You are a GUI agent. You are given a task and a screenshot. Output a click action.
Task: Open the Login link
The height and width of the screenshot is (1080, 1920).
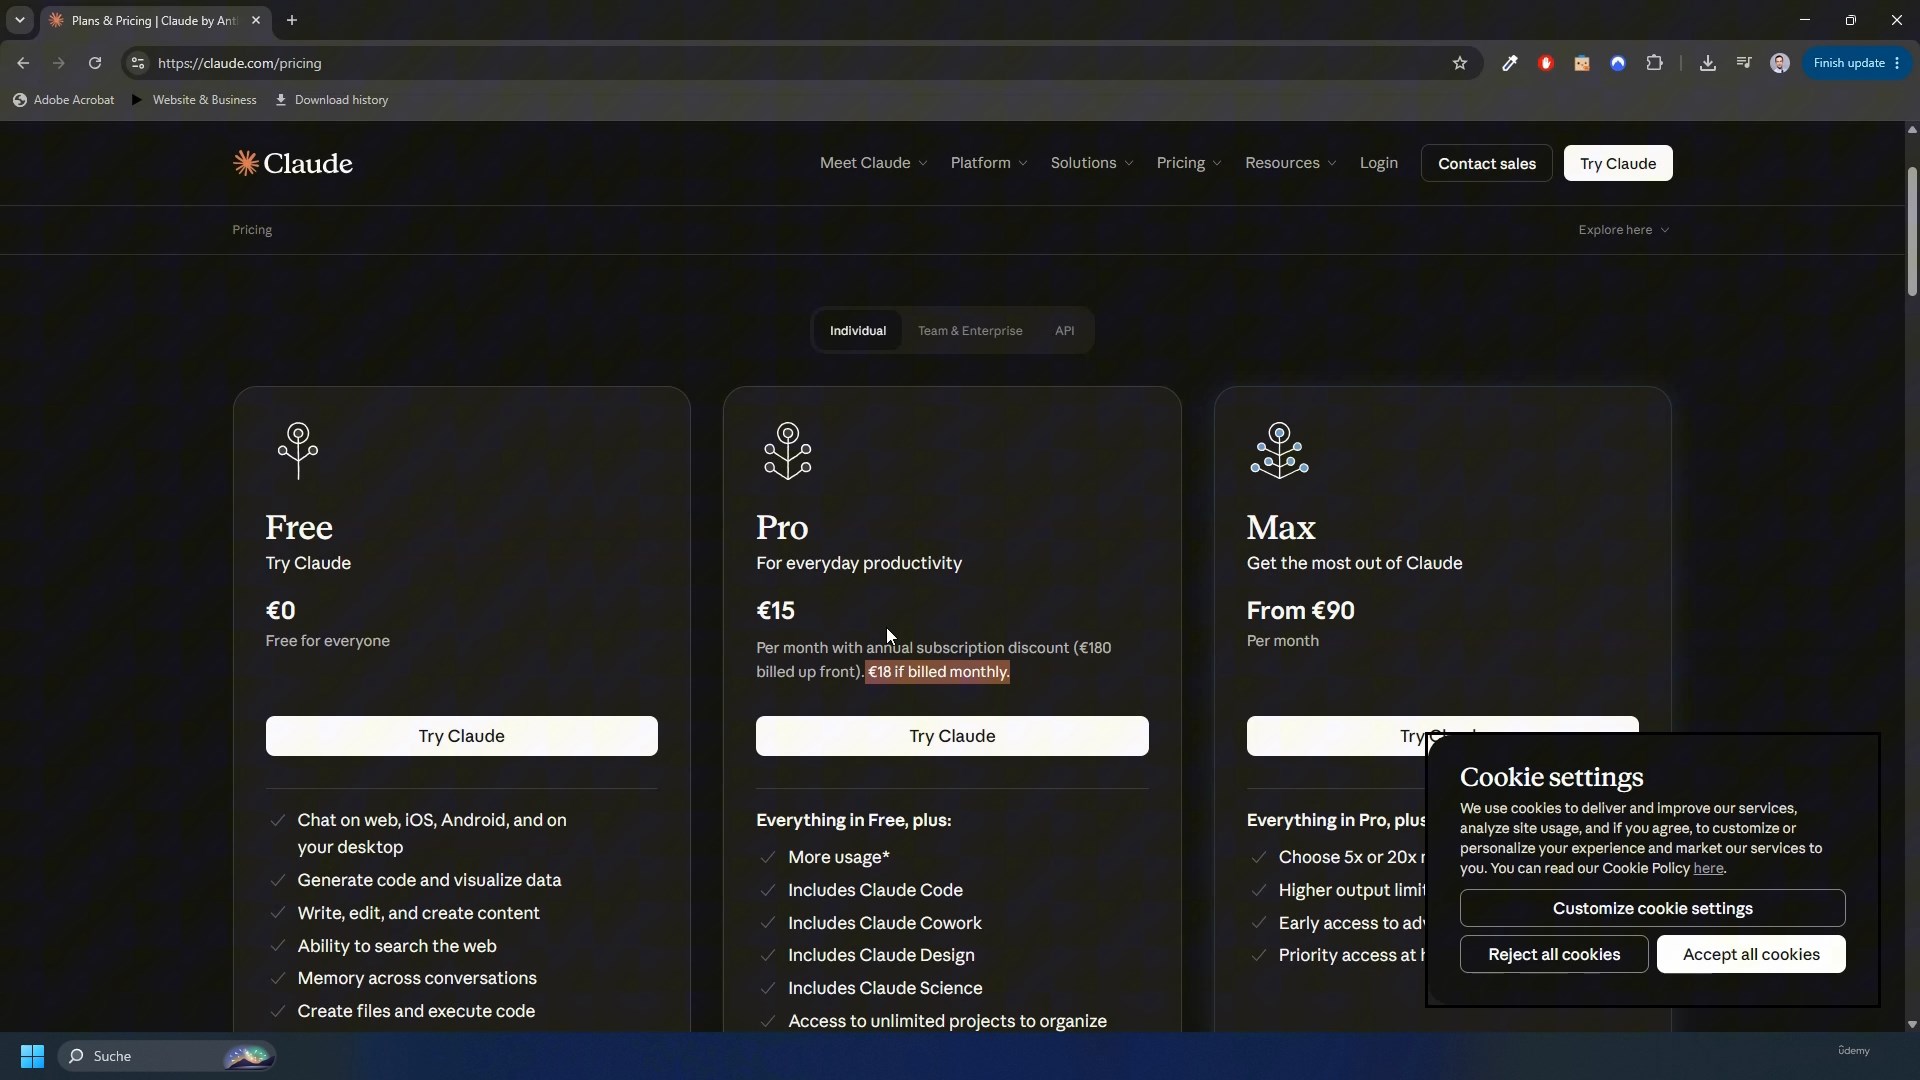click(x=1378, y=163)
